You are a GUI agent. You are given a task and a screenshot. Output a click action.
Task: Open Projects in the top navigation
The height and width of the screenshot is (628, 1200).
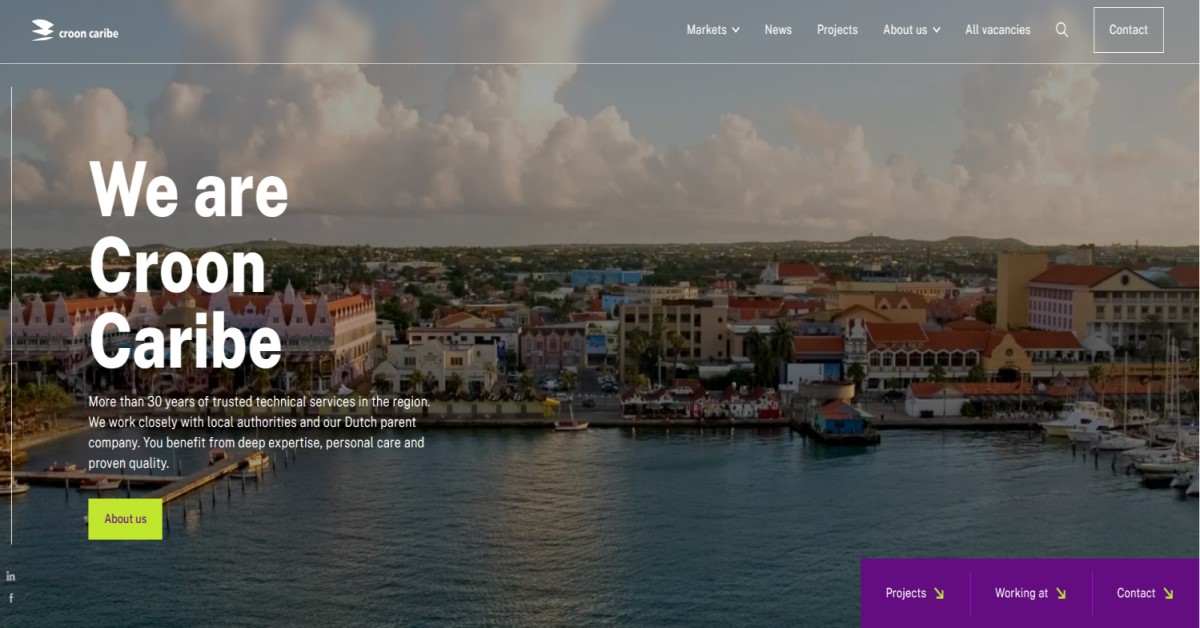coord(837,30)
